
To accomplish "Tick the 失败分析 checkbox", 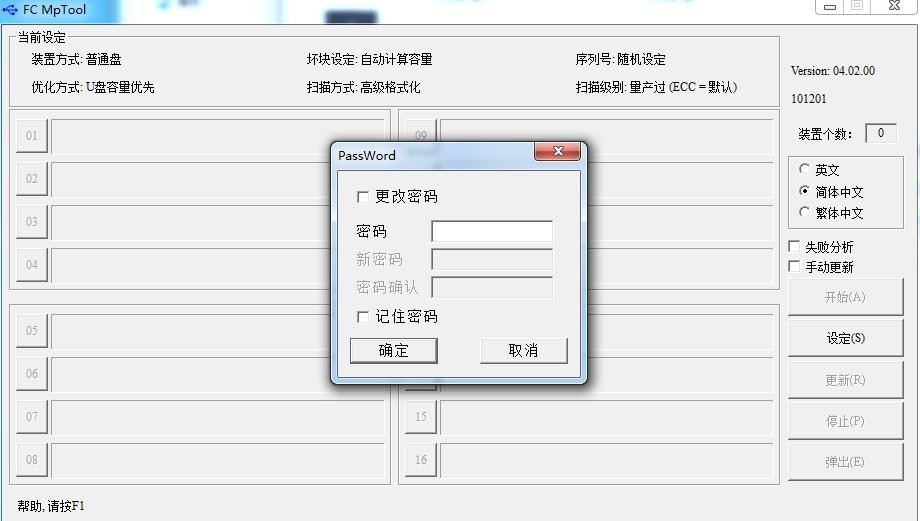I will point(794,246).
